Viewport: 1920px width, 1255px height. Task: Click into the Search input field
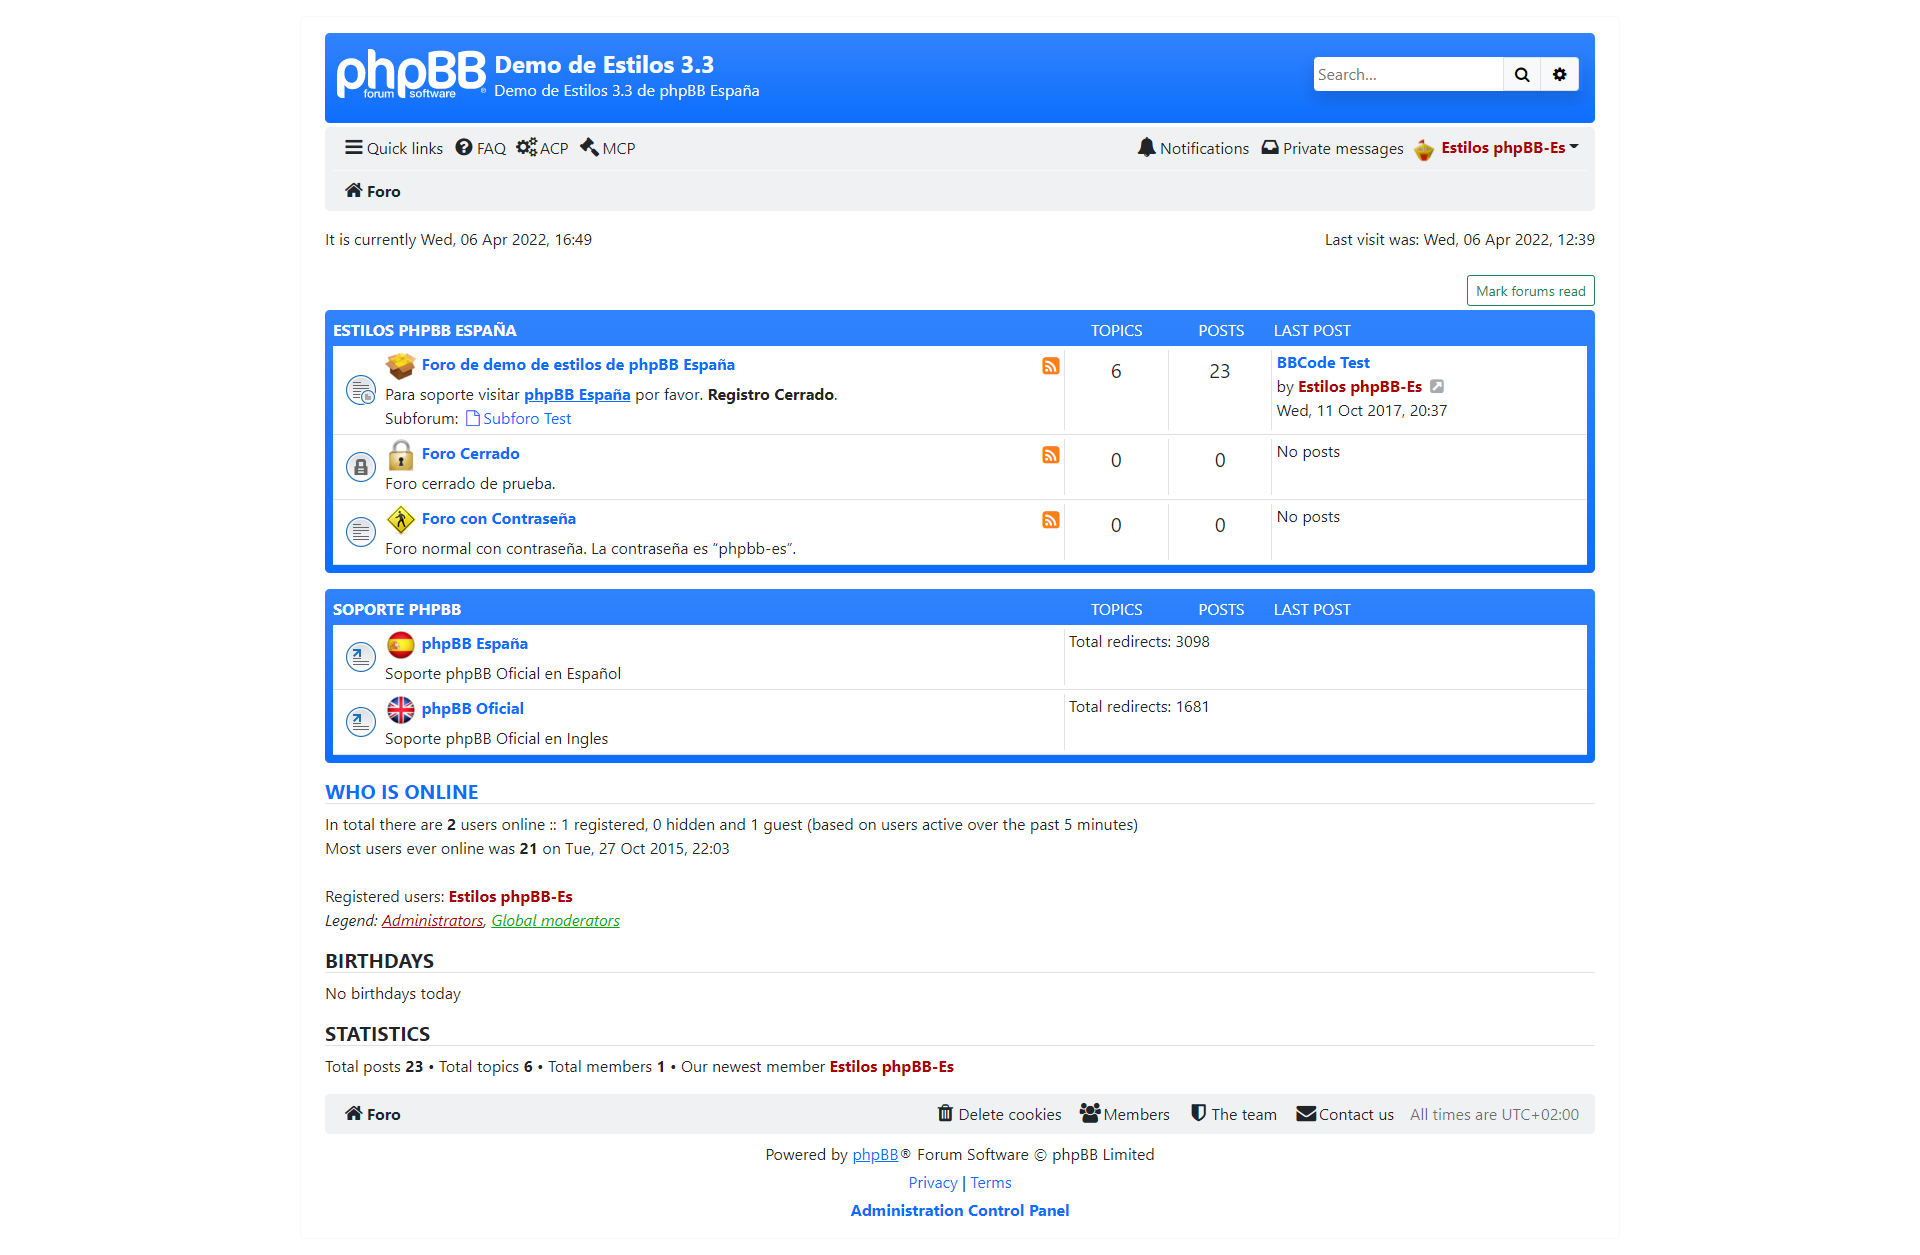(x=1407, y=75)
